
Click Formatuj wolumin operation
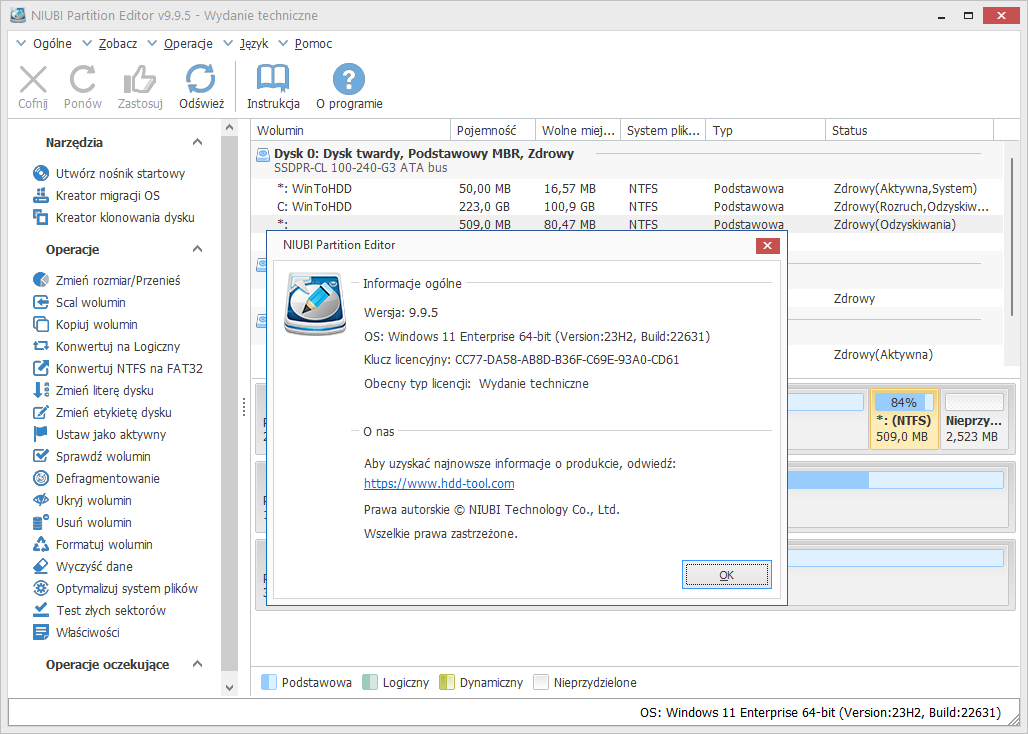coord(93,545)
